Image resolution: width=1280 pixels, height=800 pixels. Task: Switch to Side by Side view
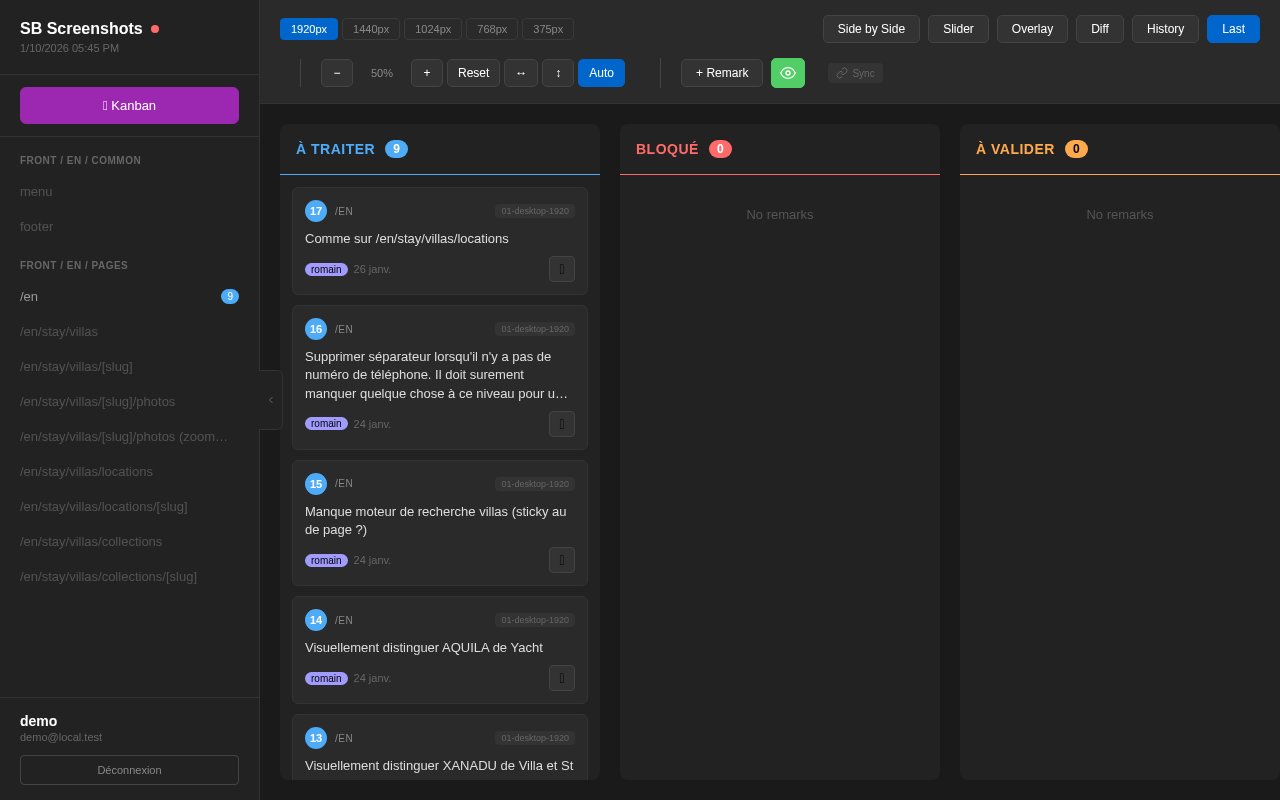tap(871, 29)
